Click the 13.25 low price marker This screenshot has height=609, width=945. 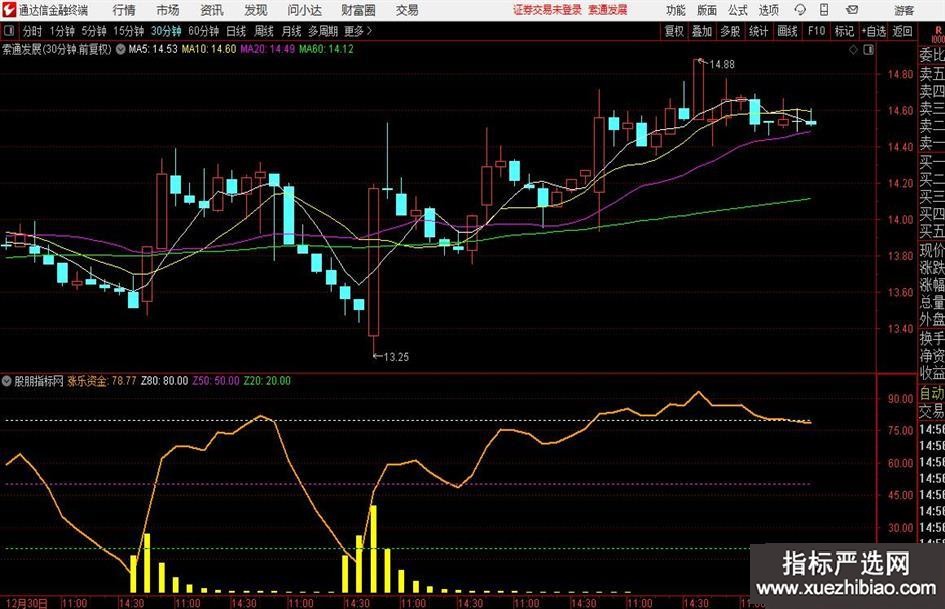[x=396, y=357]
